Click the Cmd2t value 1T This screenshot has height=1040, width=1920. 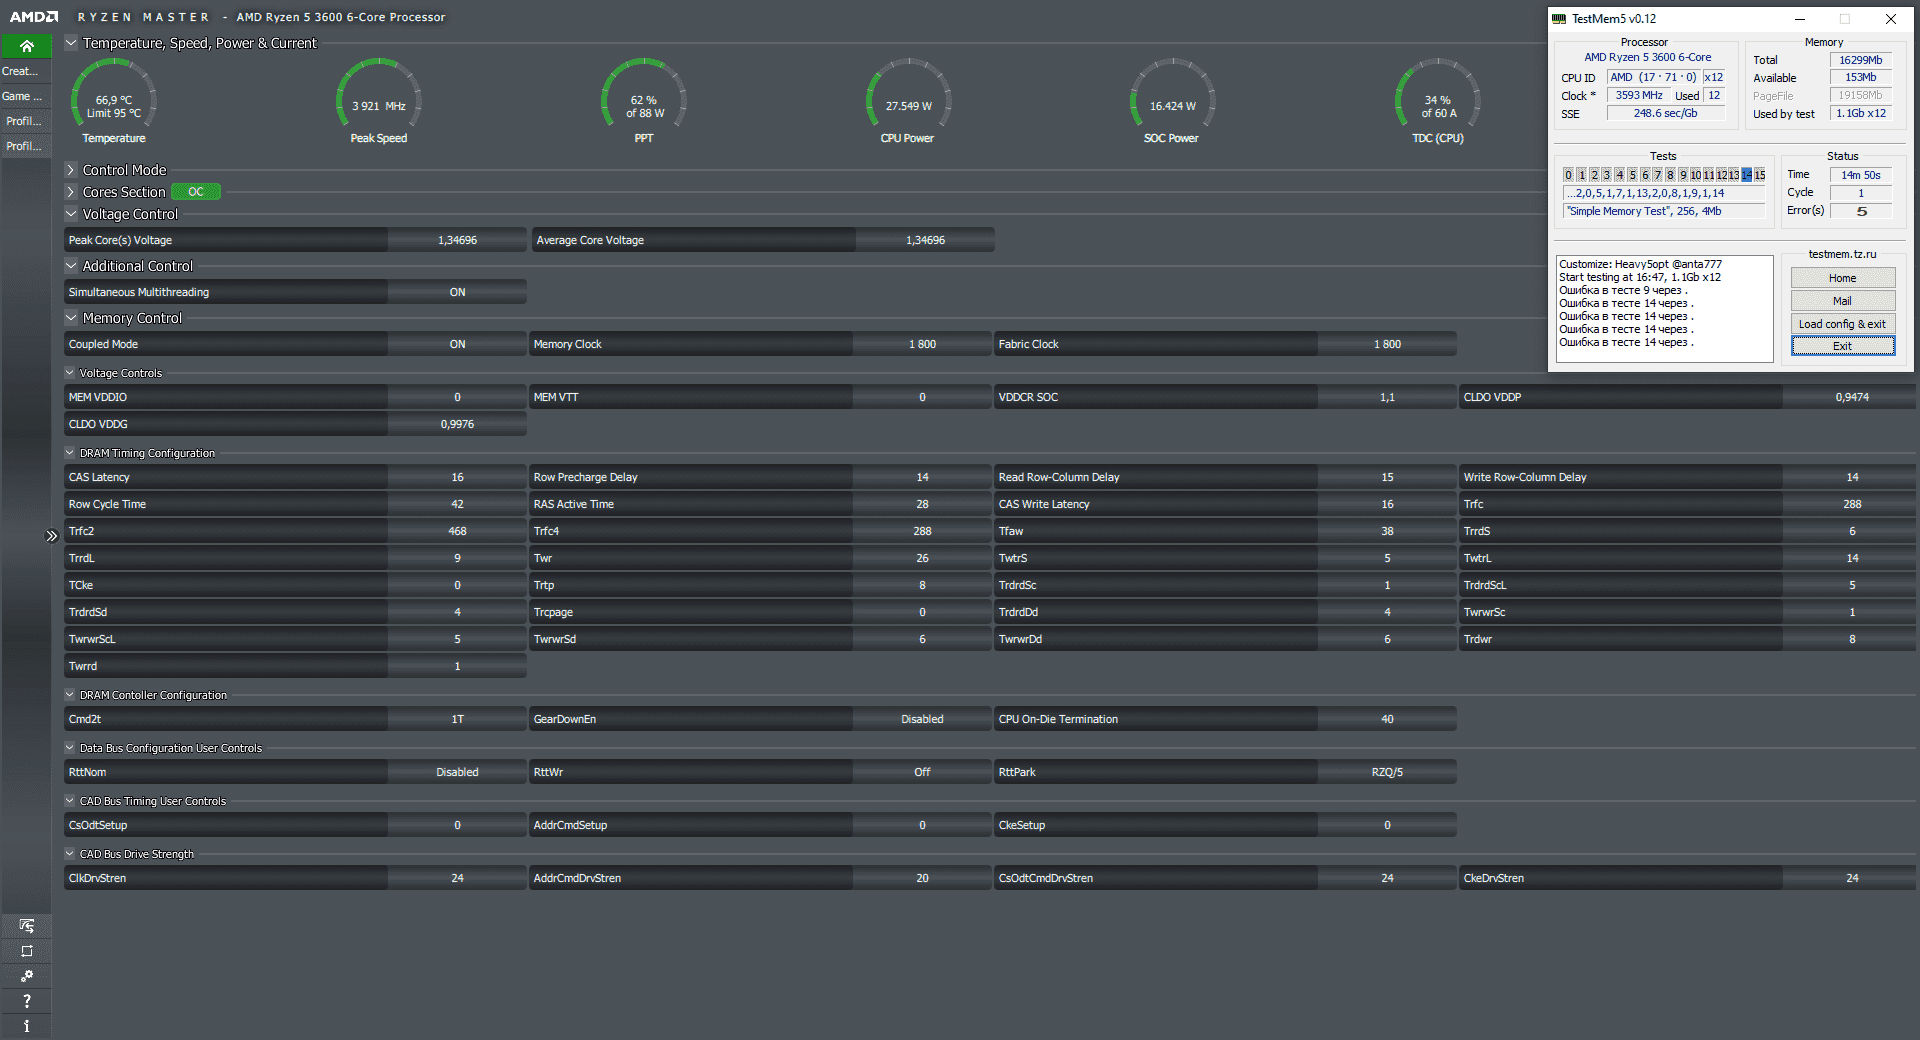click(457, 719)
